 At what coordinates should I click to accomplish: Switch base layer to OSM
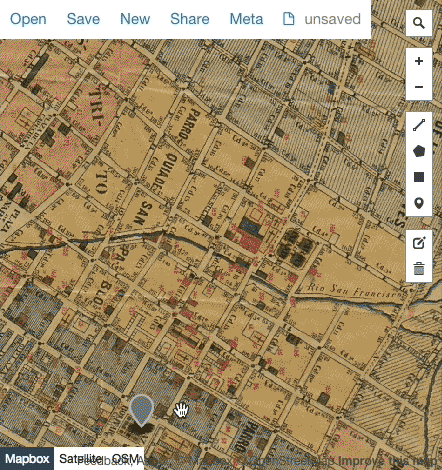click(x=125, y=459)
